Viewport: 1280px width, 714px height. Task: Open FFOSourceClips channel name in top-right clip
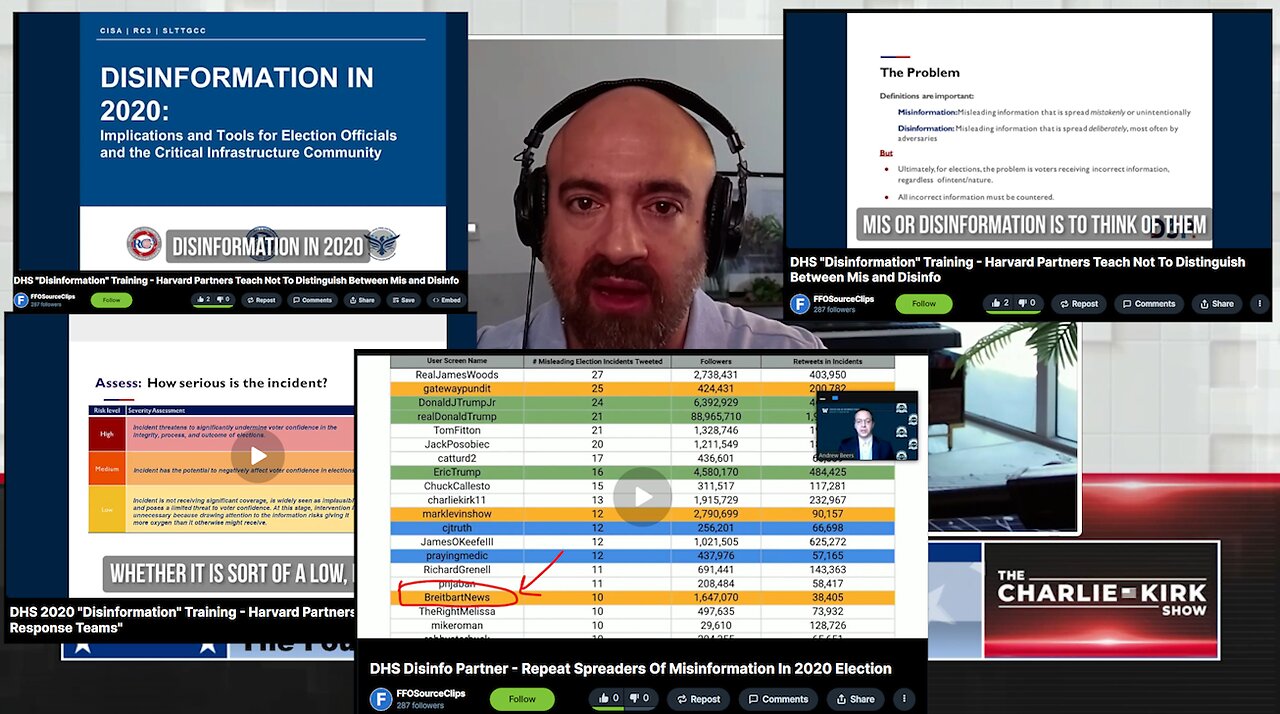(843, 298)
